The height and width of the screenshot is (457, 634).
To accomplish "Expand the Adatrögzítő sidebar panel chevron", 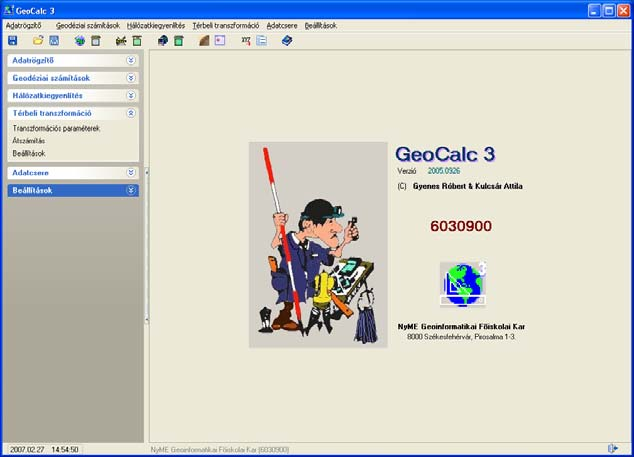I will (x=131, y=60).
